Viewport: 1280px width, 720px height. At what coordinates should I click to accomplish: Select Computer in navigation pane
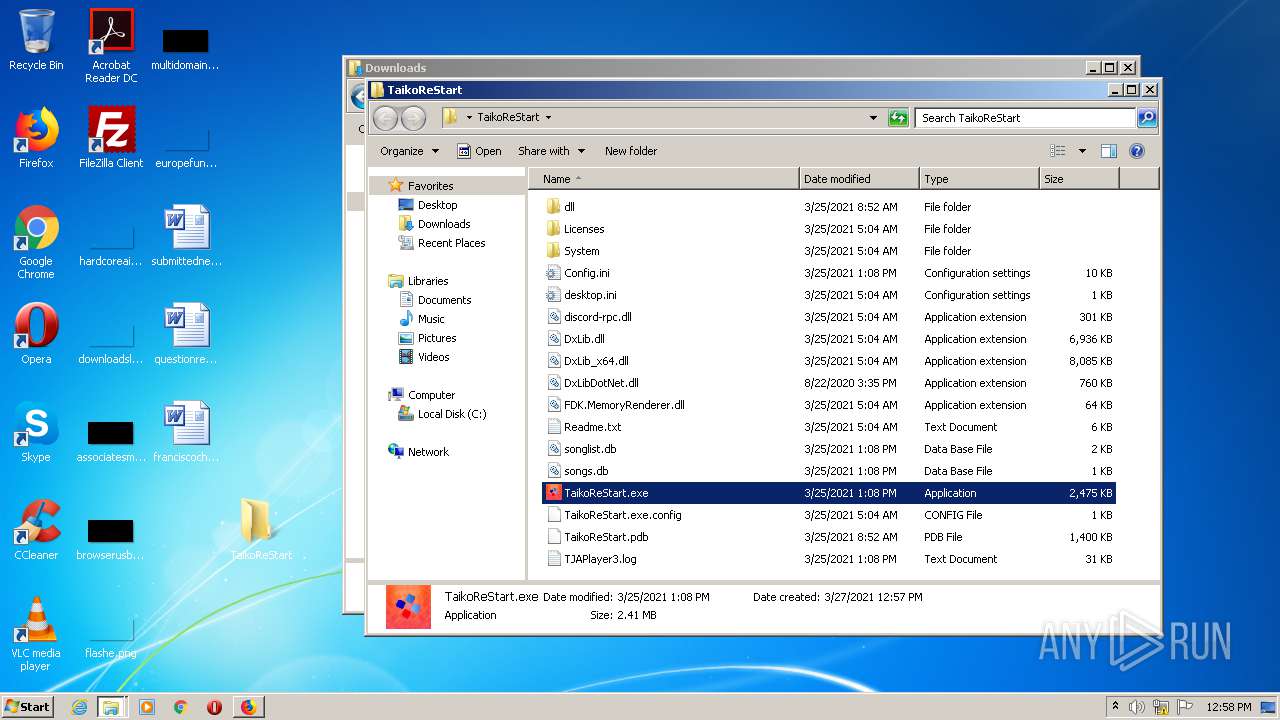coord(431,395)
